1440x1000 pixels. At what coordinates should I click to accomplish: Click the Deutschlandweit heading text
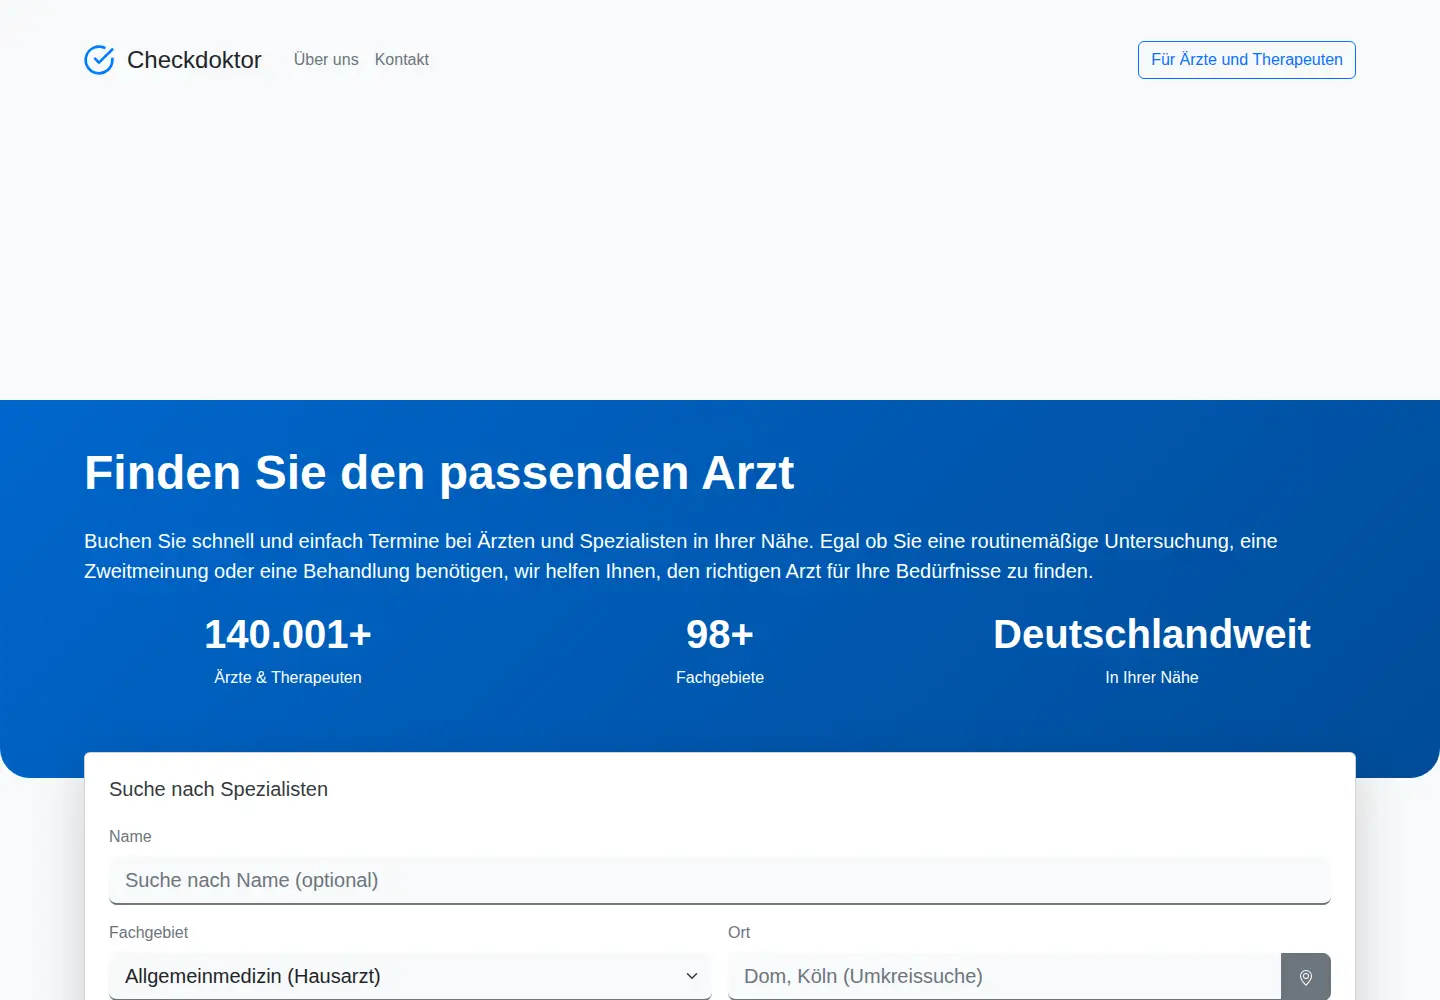[x=1152, y=634]
